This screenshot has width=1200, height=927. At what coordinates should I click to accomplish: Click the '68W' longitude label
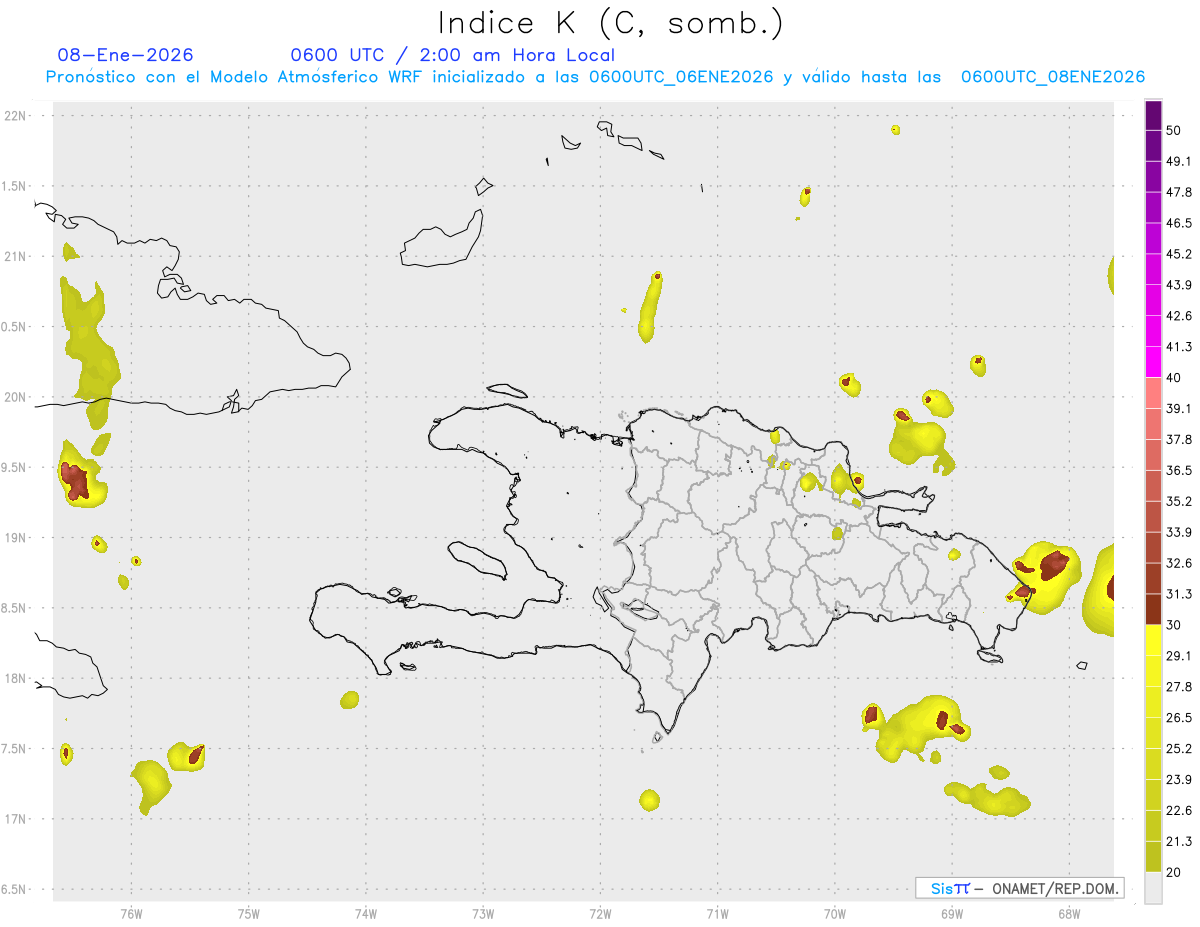pos(1069,913)
